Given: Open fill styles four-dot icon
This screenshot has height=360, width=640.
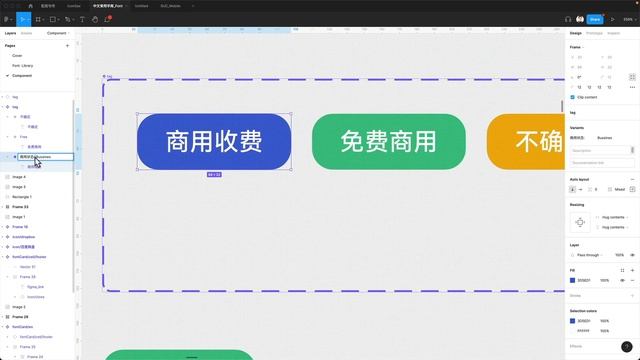Looking at the screenshot, I should [x=622, y=271].
